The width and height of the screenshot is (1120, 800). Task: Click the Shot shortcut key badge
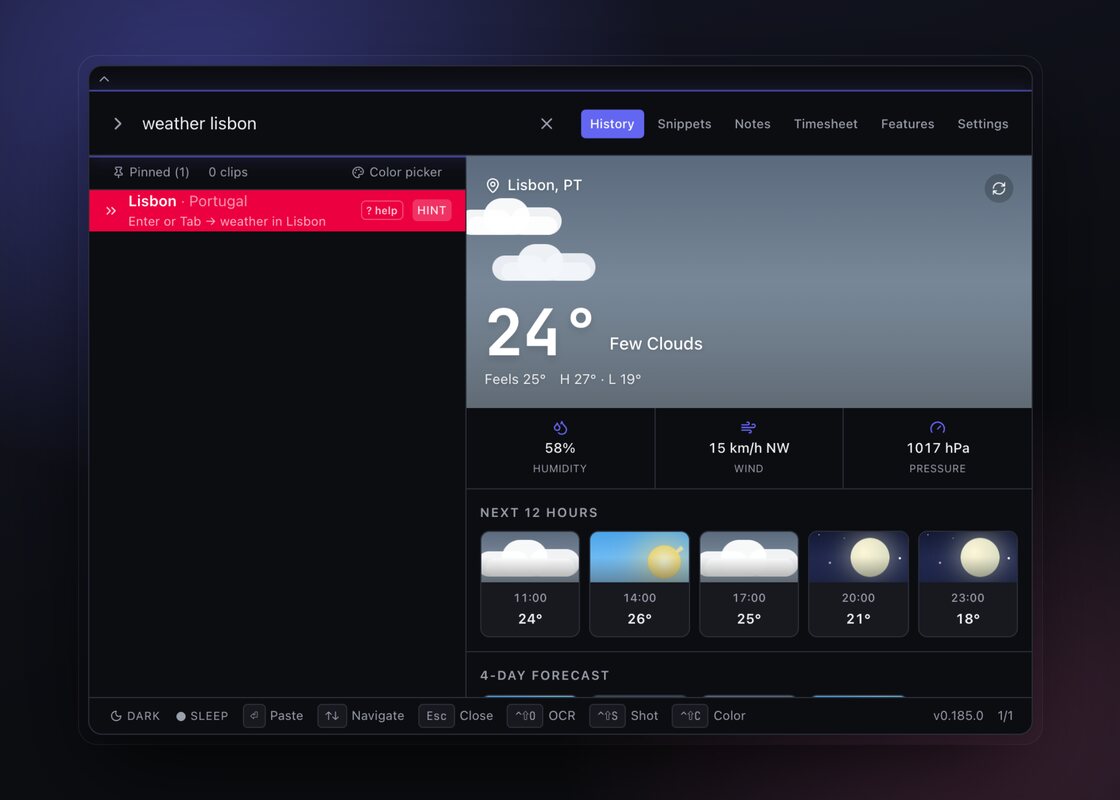[x=607, y=716]
